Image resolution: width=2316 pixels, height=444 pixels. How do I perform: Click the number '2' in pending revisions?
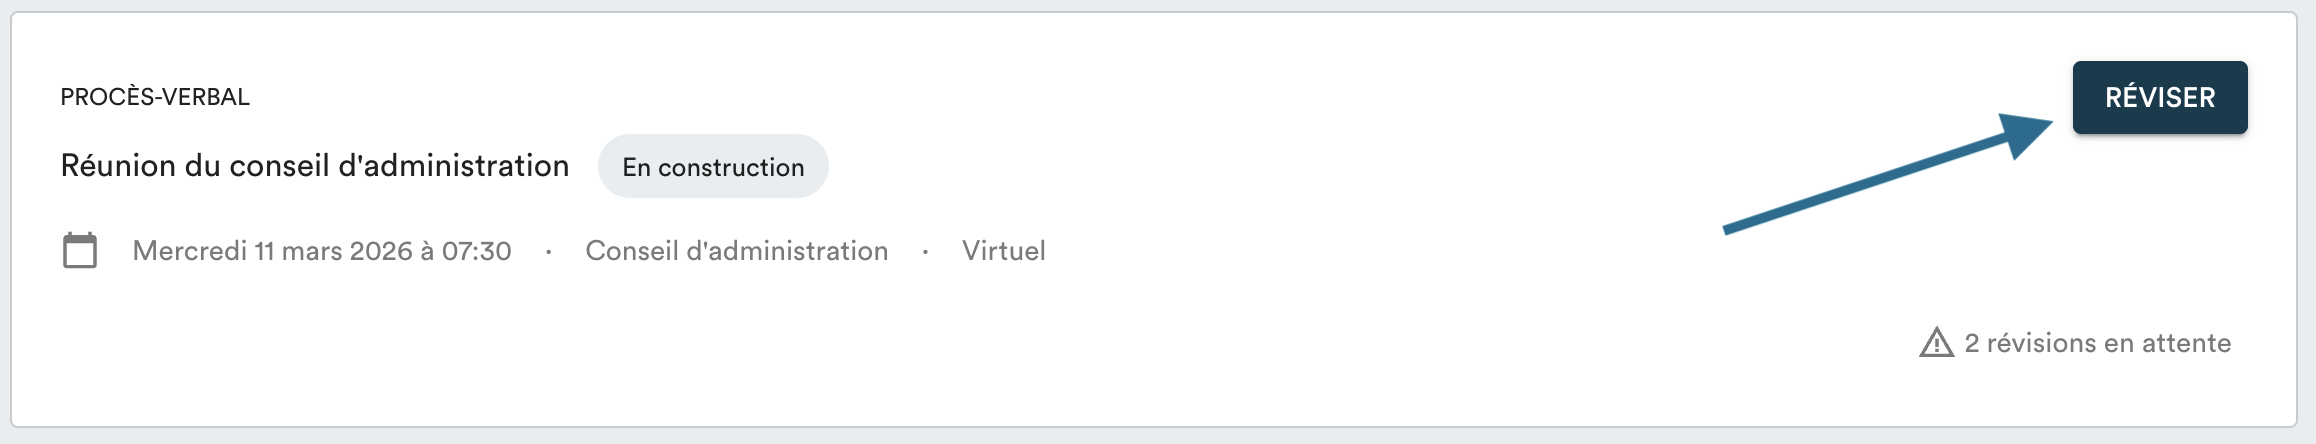point(1972,343)
